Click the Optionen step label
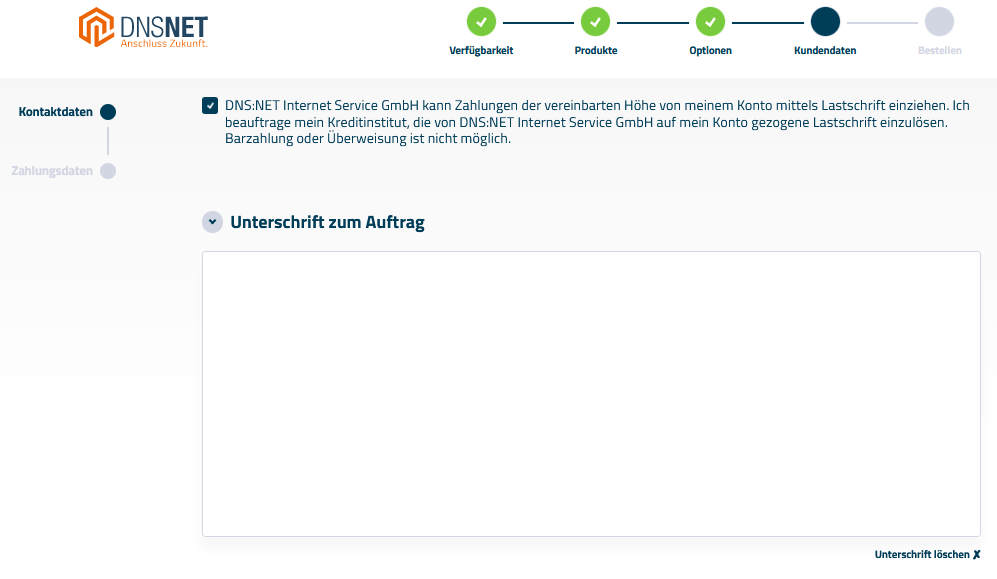This screenshot has height=579, width=997. tap(710, 50)
